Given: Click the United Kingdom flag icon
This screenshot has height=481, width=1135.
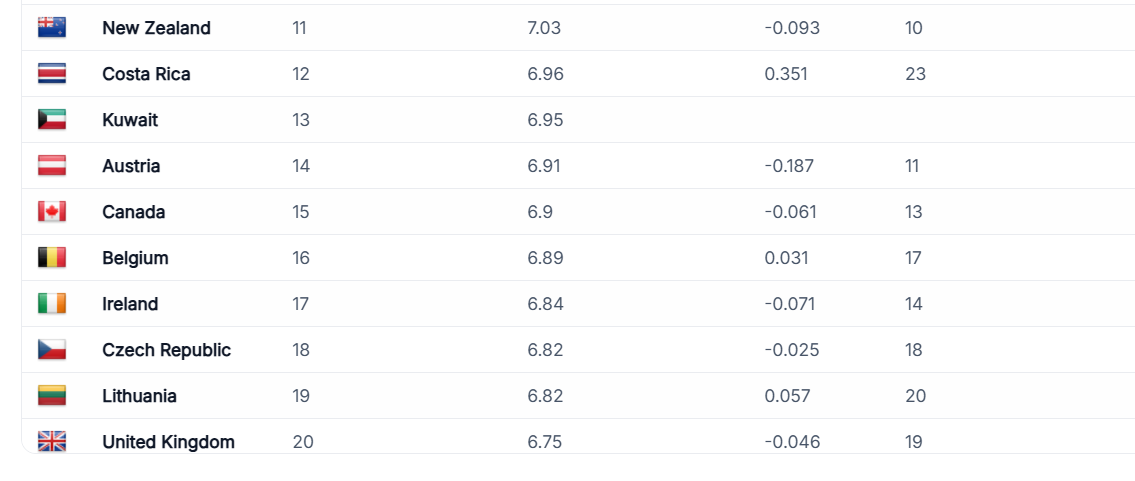Looking at the screenshot, I should click(52, 441).
